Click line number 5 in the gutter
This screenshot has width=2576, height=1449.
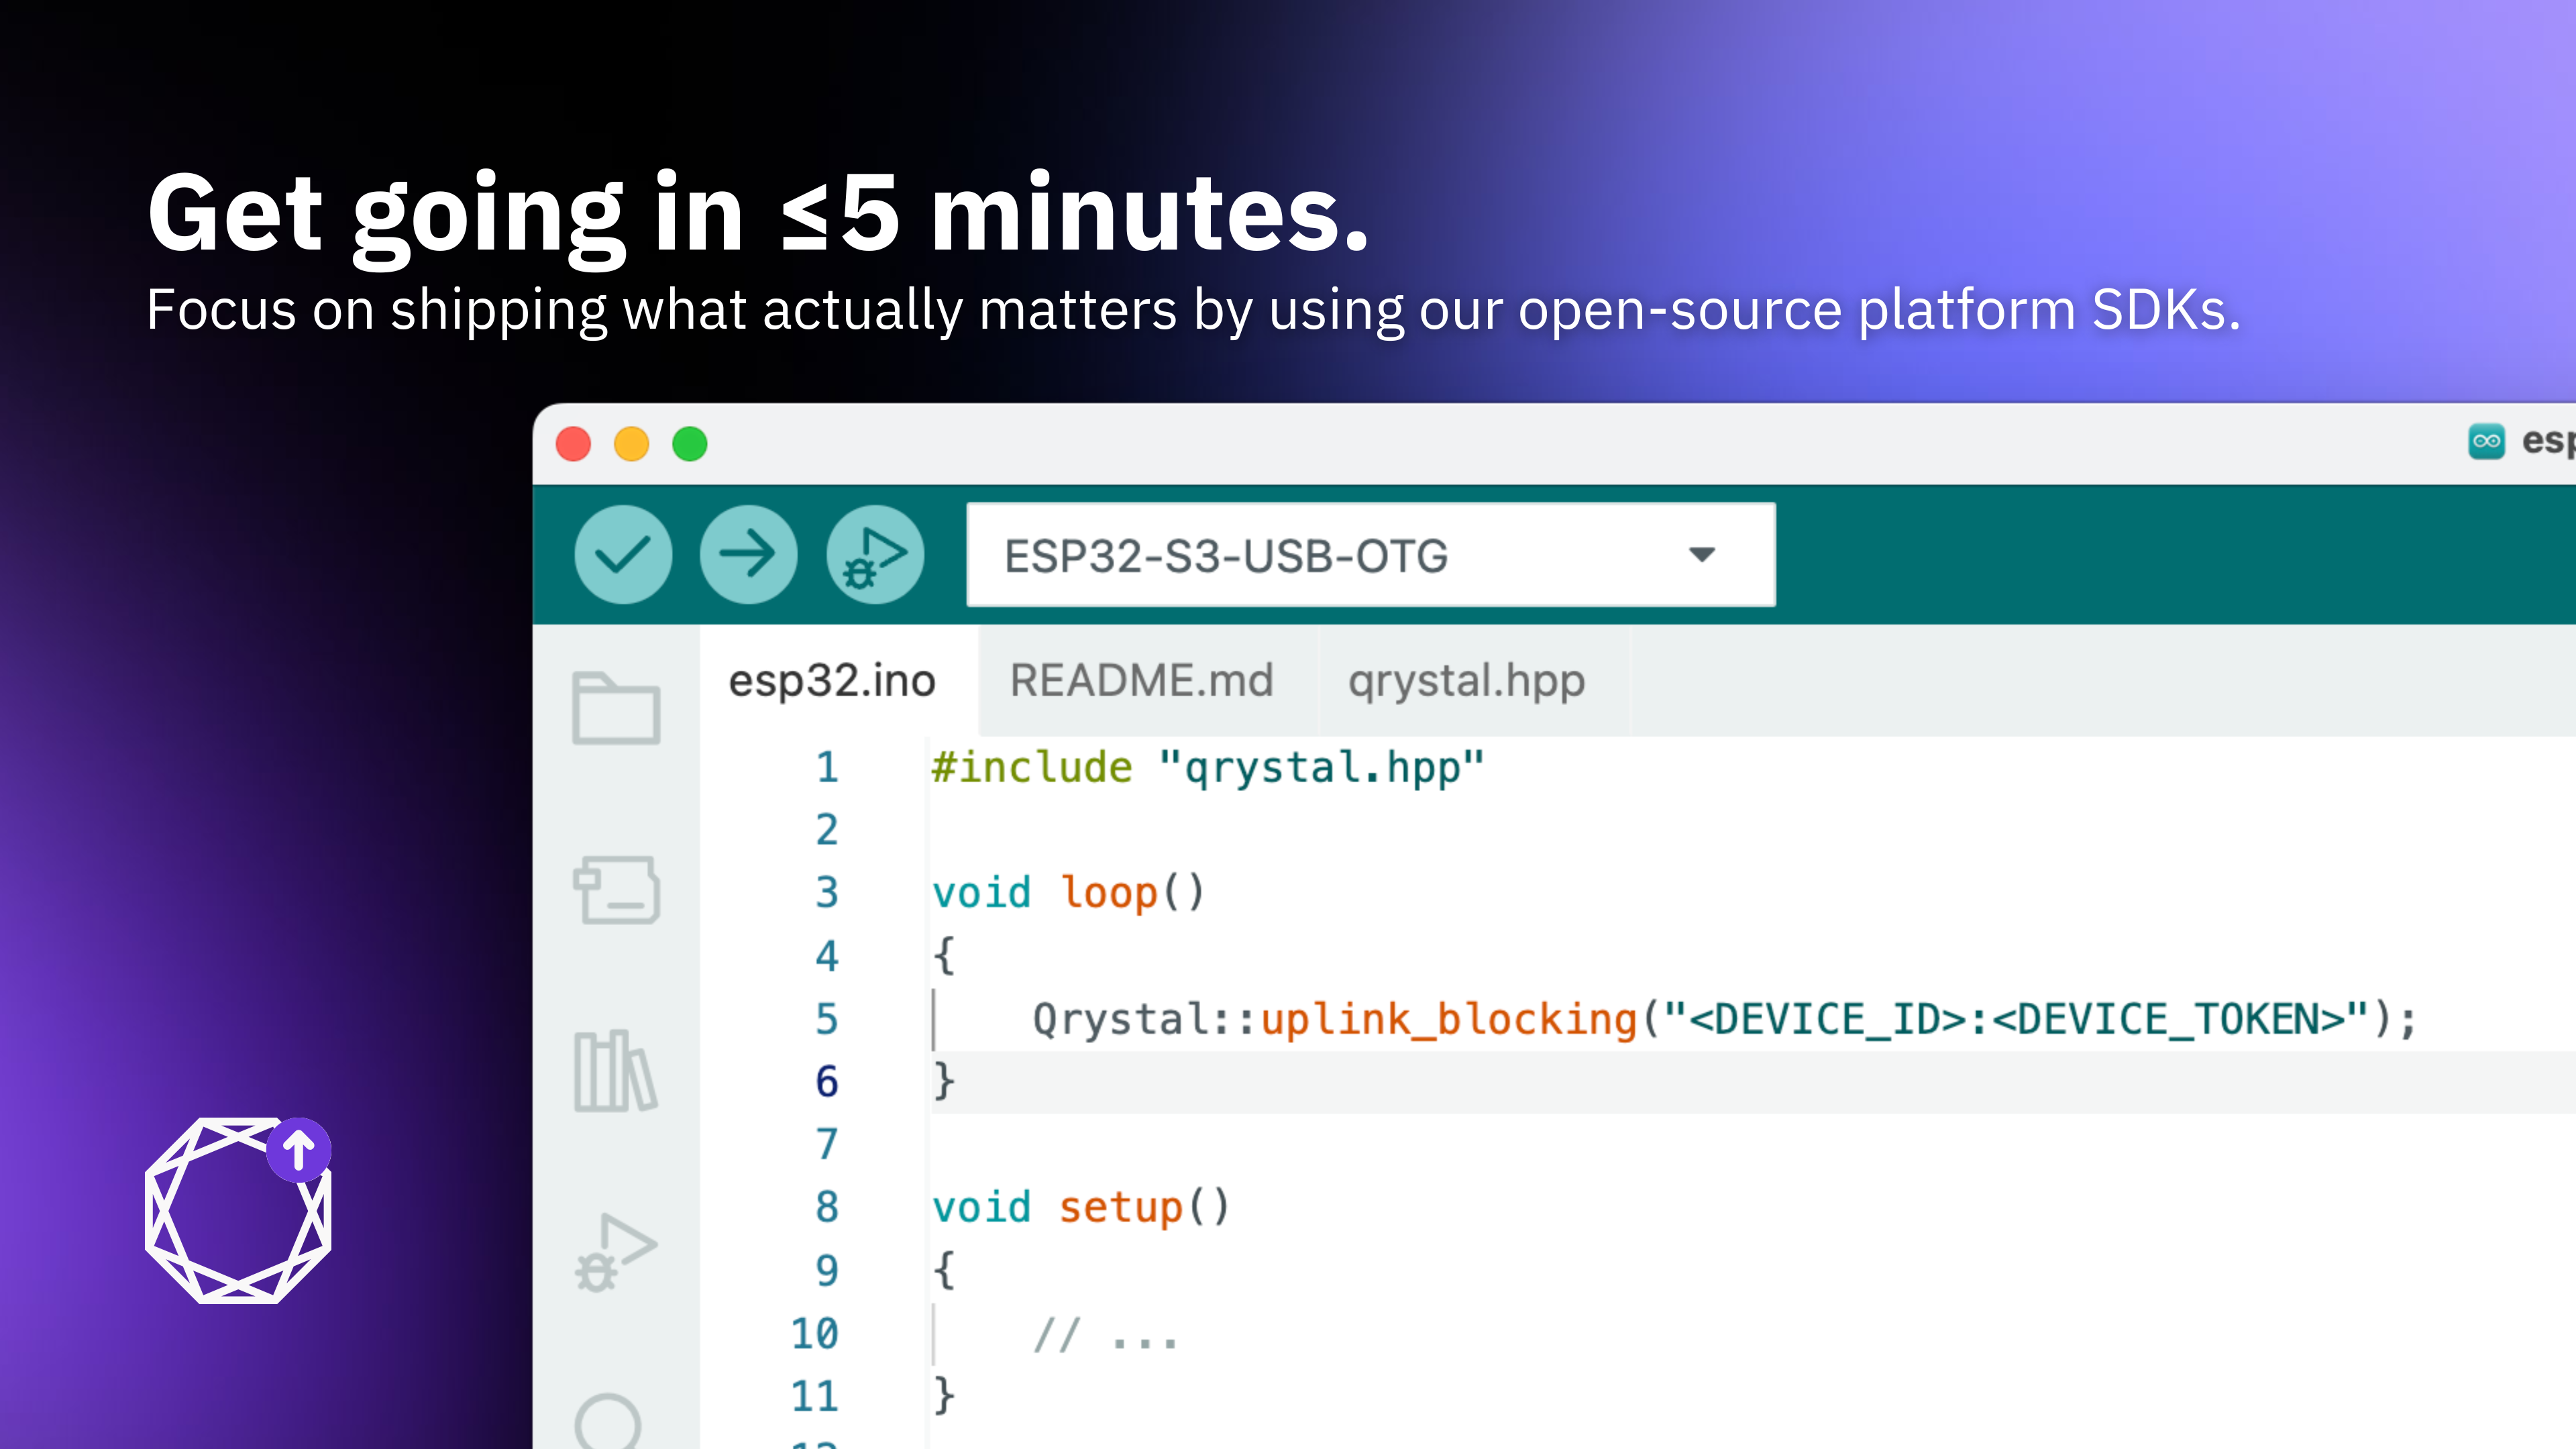point(826,1019)
